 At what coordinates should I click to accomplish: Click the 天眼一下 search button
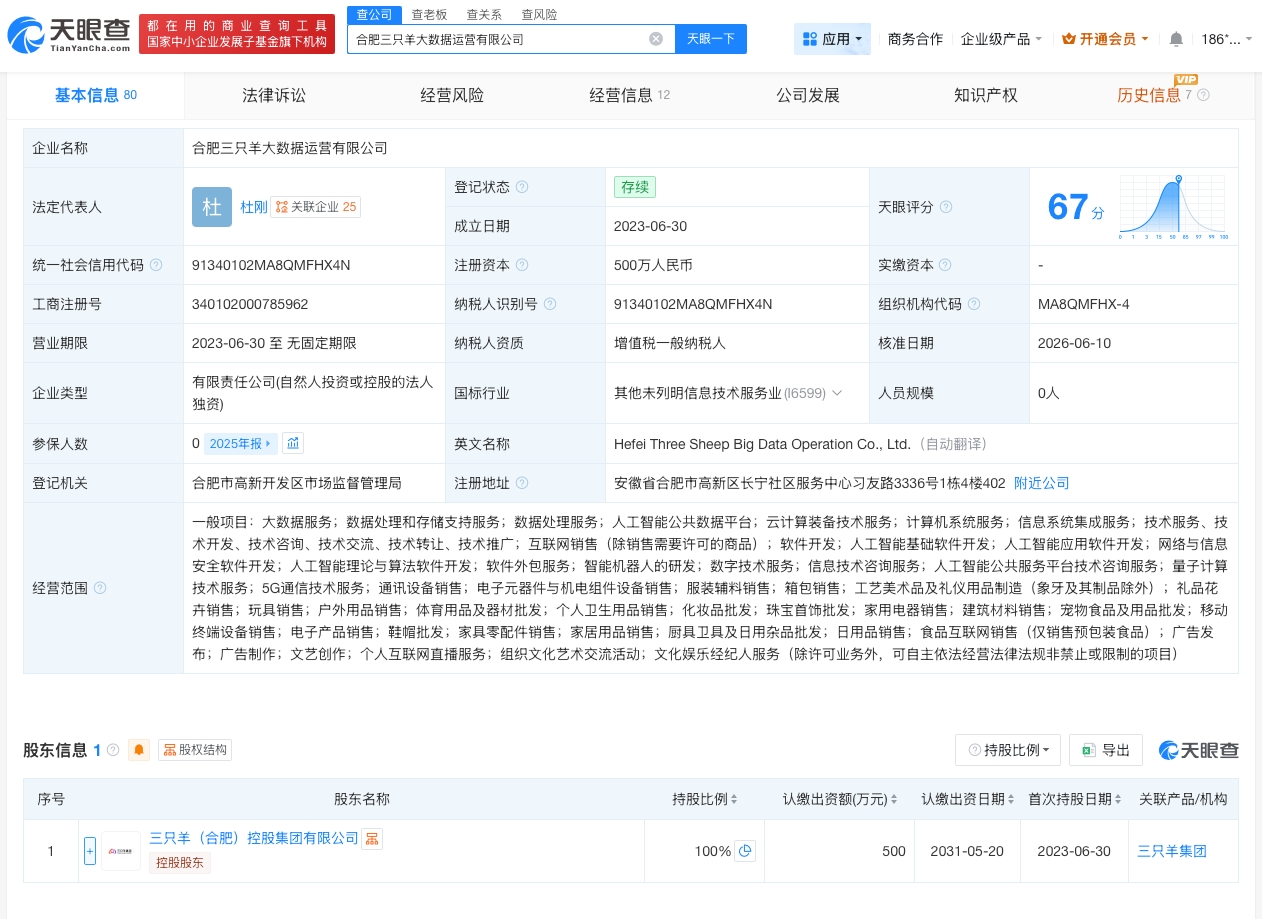711,39
